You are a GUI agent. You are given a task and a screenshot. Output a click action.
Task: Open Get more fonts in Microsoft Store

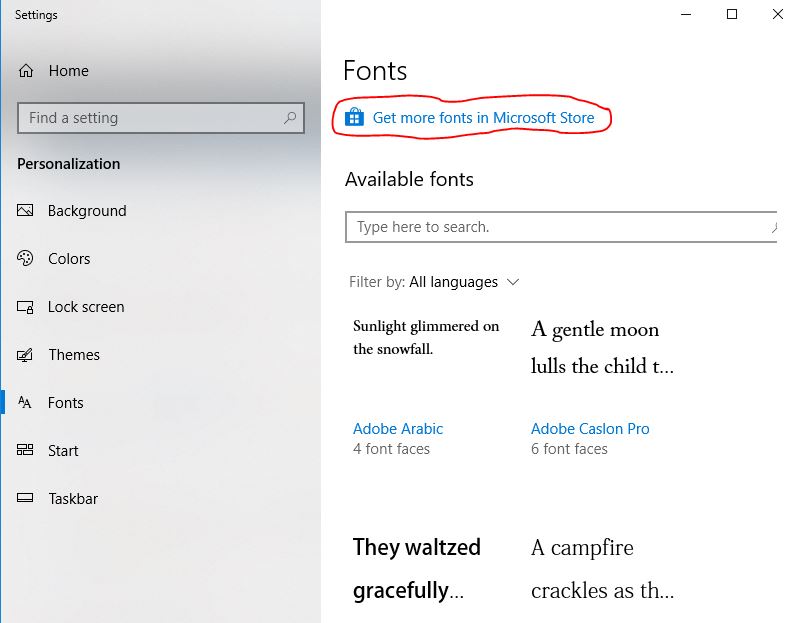coord(483,117)
